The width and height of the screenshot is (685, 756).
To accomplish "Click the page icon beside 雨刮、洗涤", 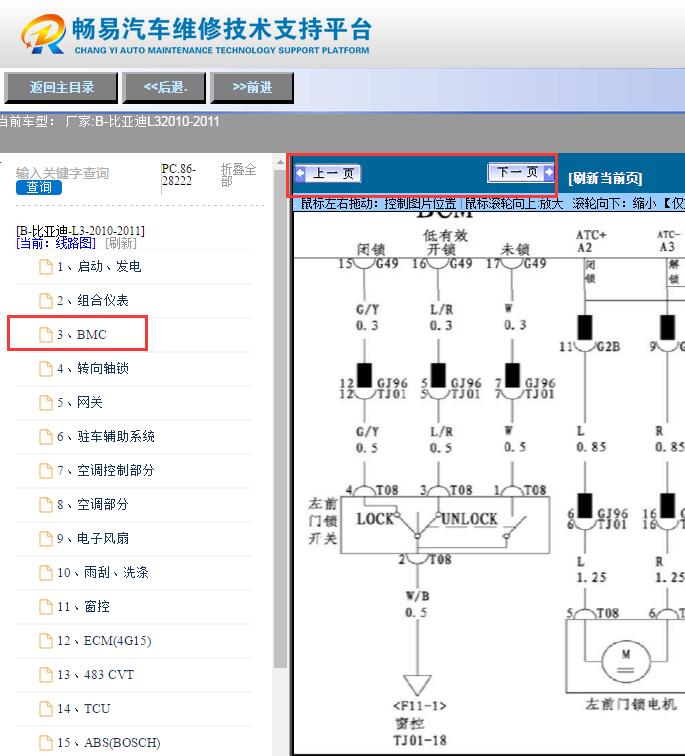I will coord(46,573).
